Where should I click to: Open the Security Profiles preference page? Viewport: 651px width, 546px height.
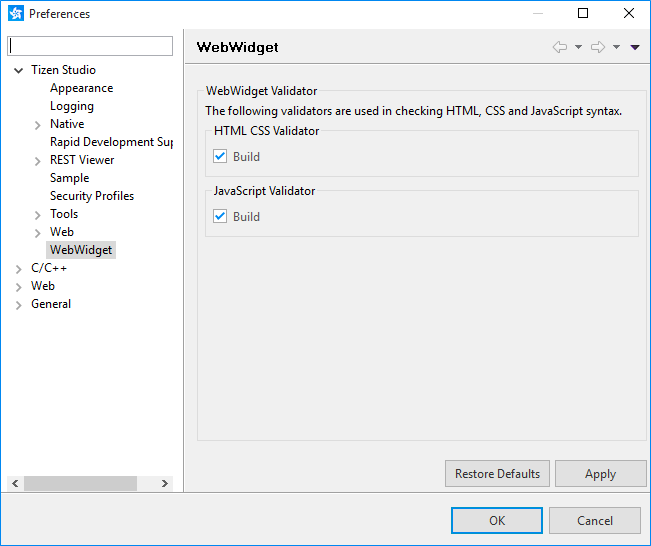click(92, 196)
